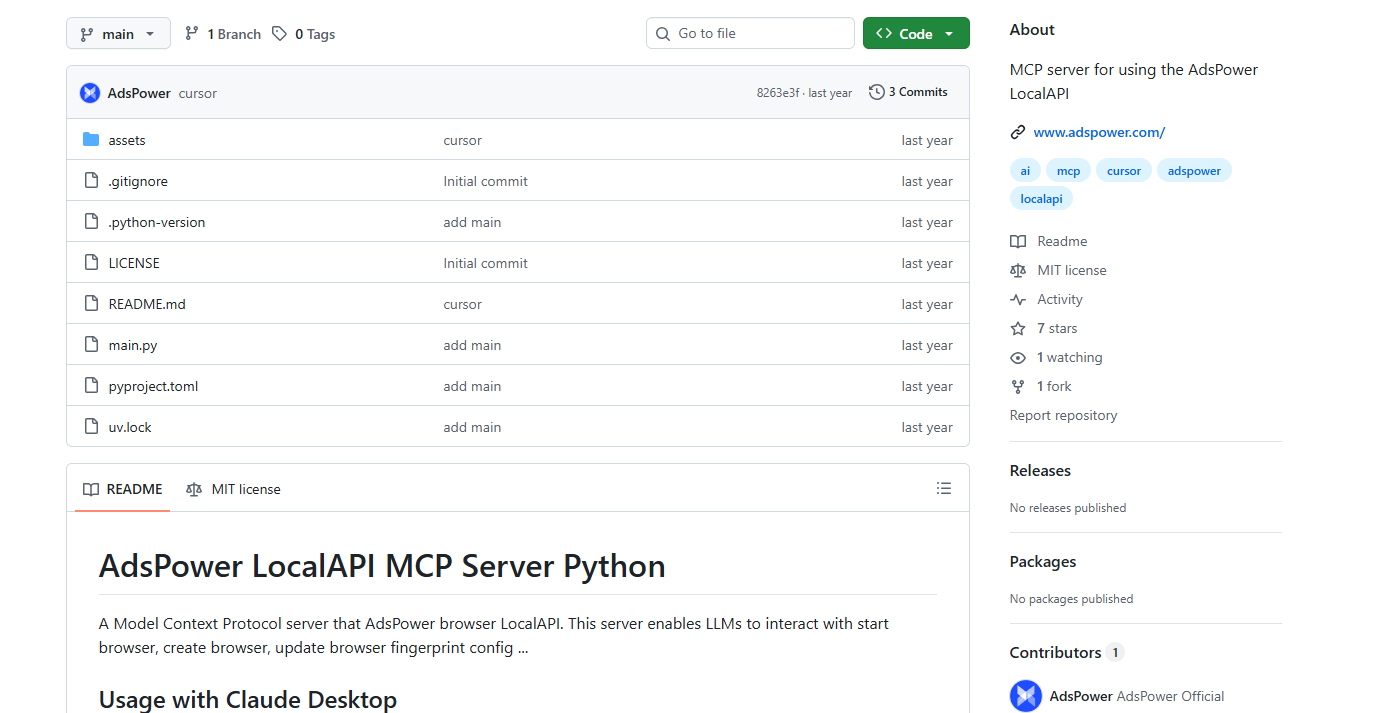
Task: Click the Go to file search field
Action: tap(750, 33)
